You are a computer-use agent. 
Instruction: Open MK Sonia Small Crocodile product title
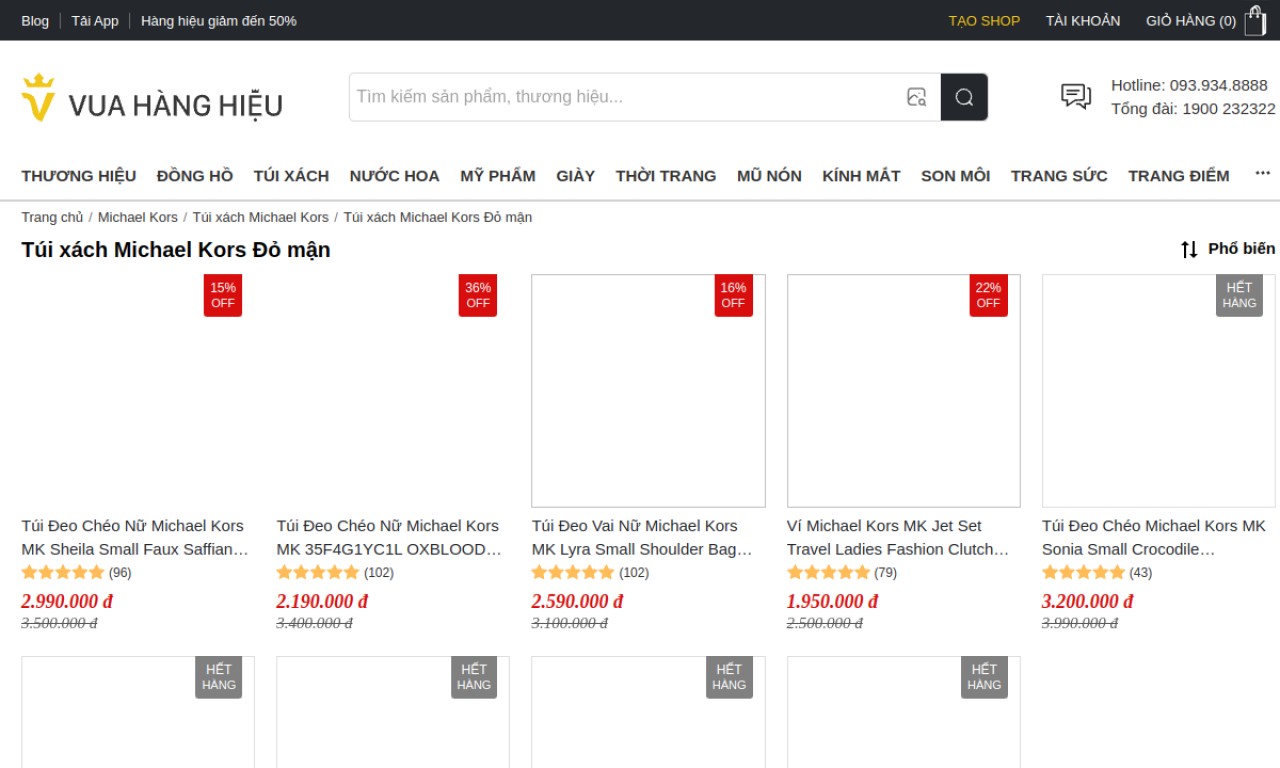click(1155, 537)
